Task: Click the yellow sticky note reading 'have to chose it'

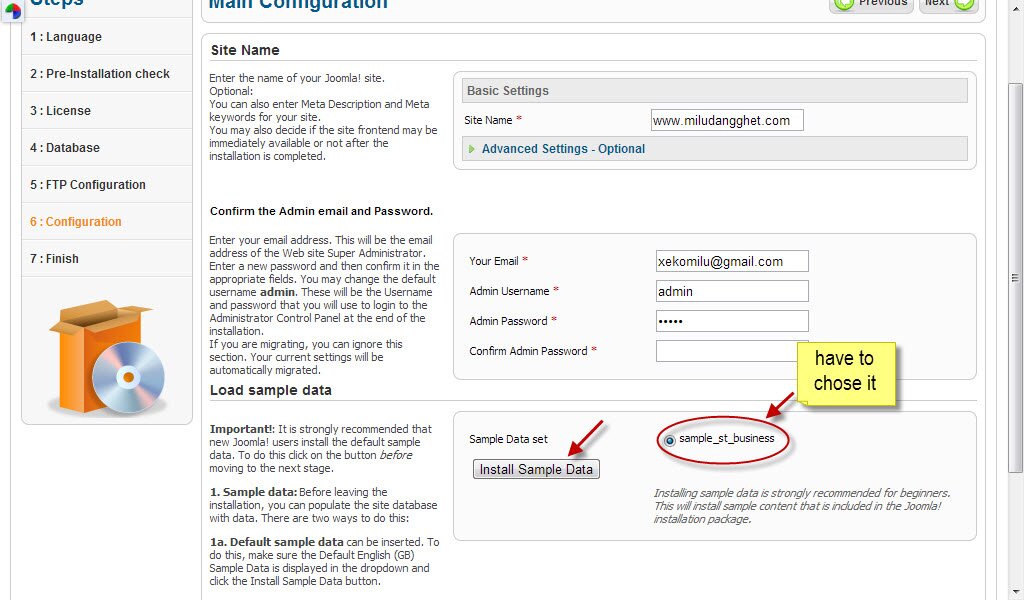Action: [847, 371]
